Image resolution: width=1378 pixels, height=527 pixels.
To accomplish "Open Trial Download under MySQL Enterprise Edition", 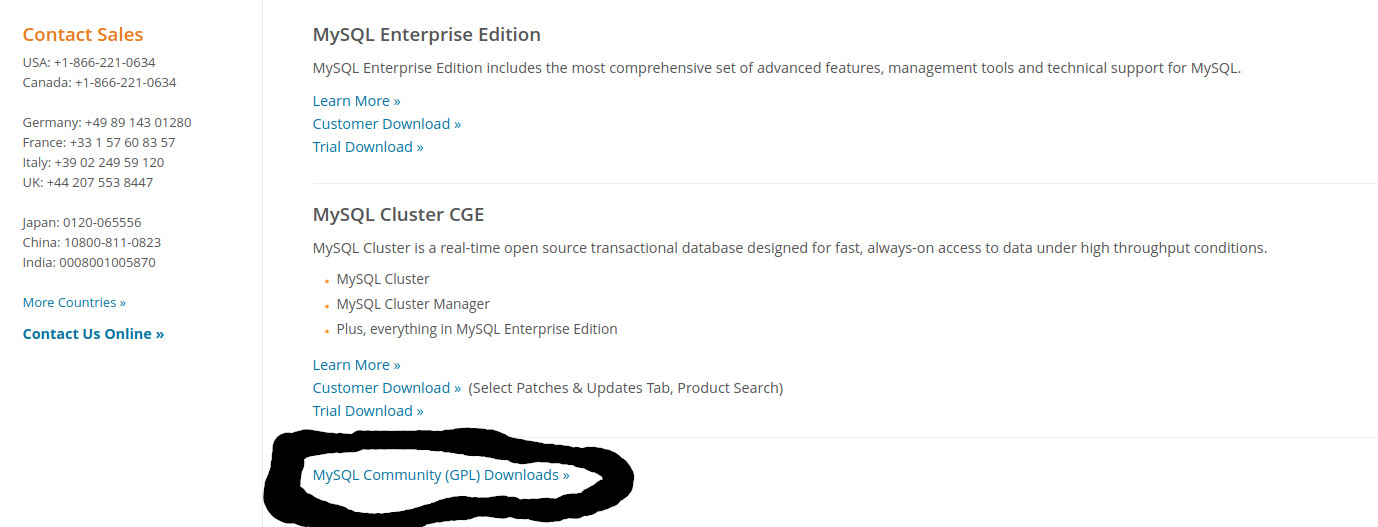I will [x=368, y=147].
